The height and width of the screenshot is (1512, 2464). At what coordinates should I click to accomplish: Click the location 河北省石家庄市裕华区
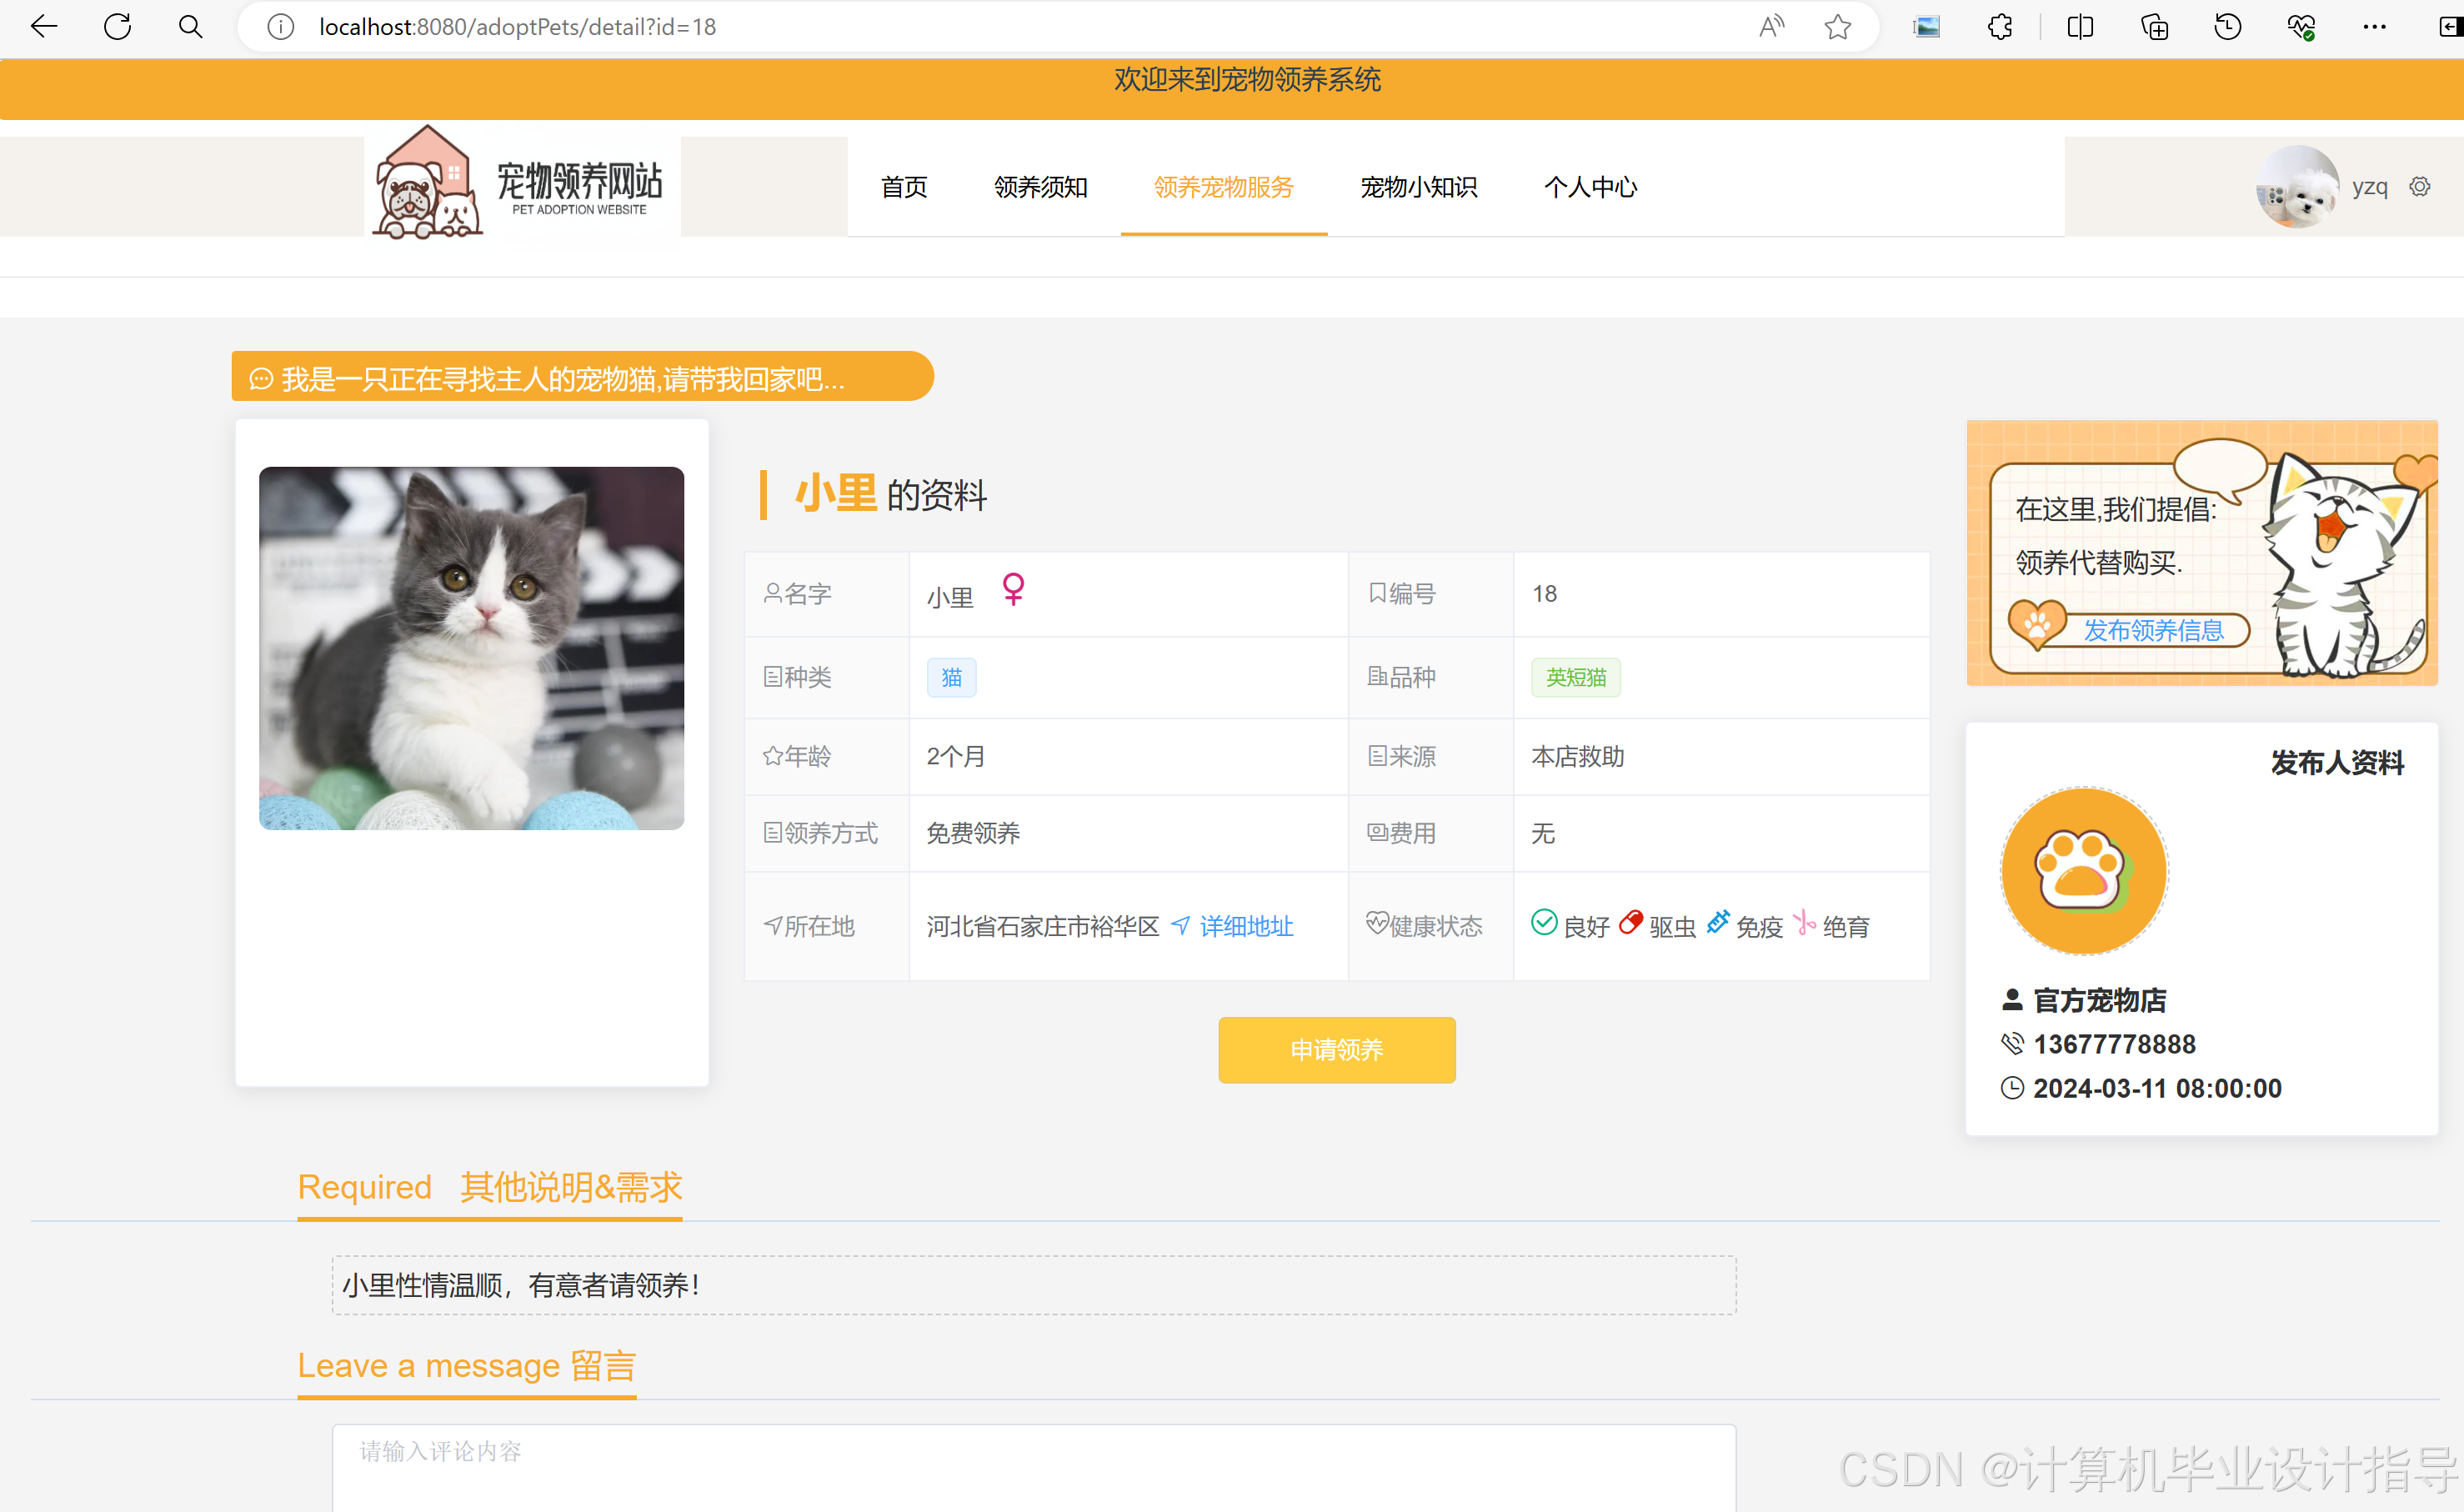pos(1043,926)
